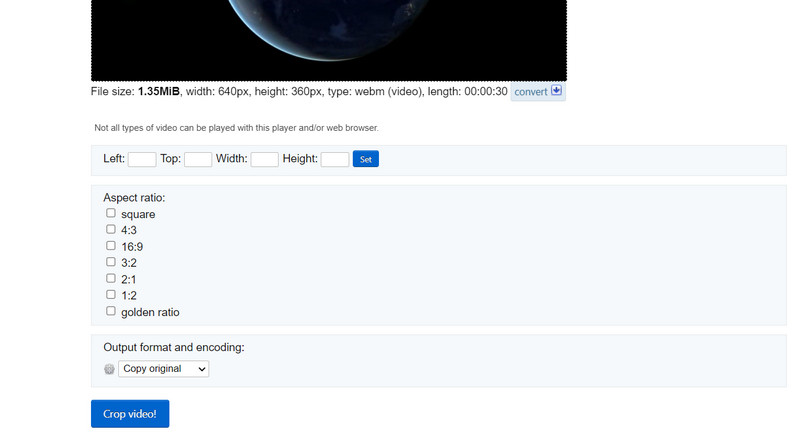This screenshot has height=435, width=800.
Task: Open the Copy original encoding dropdown
Action: point(164,369)
